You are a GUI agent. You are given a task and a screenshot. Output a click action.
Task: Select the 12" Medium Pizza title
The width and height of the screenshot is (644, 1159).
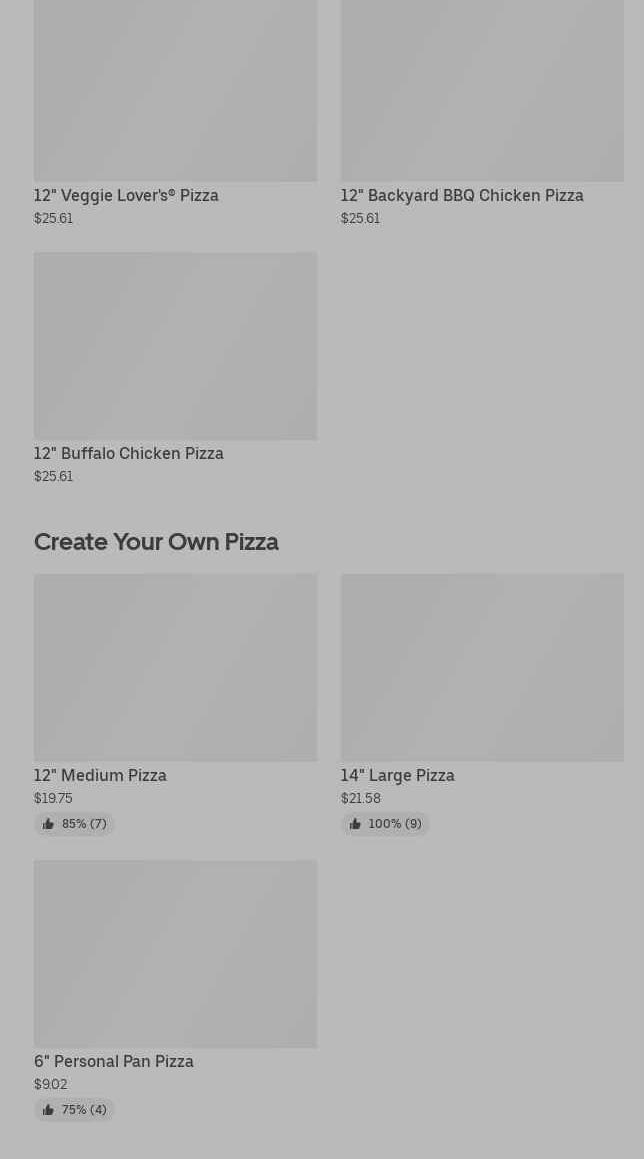[100, 776]
